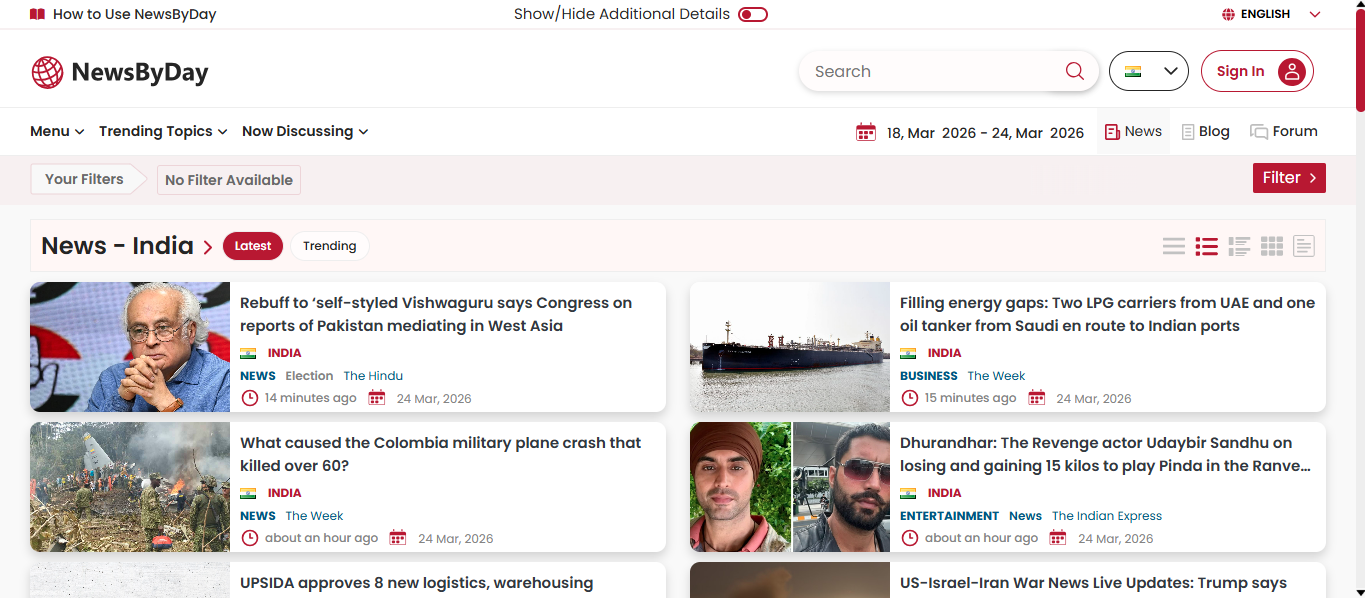Expand the English language selector

pos(1270,14)
